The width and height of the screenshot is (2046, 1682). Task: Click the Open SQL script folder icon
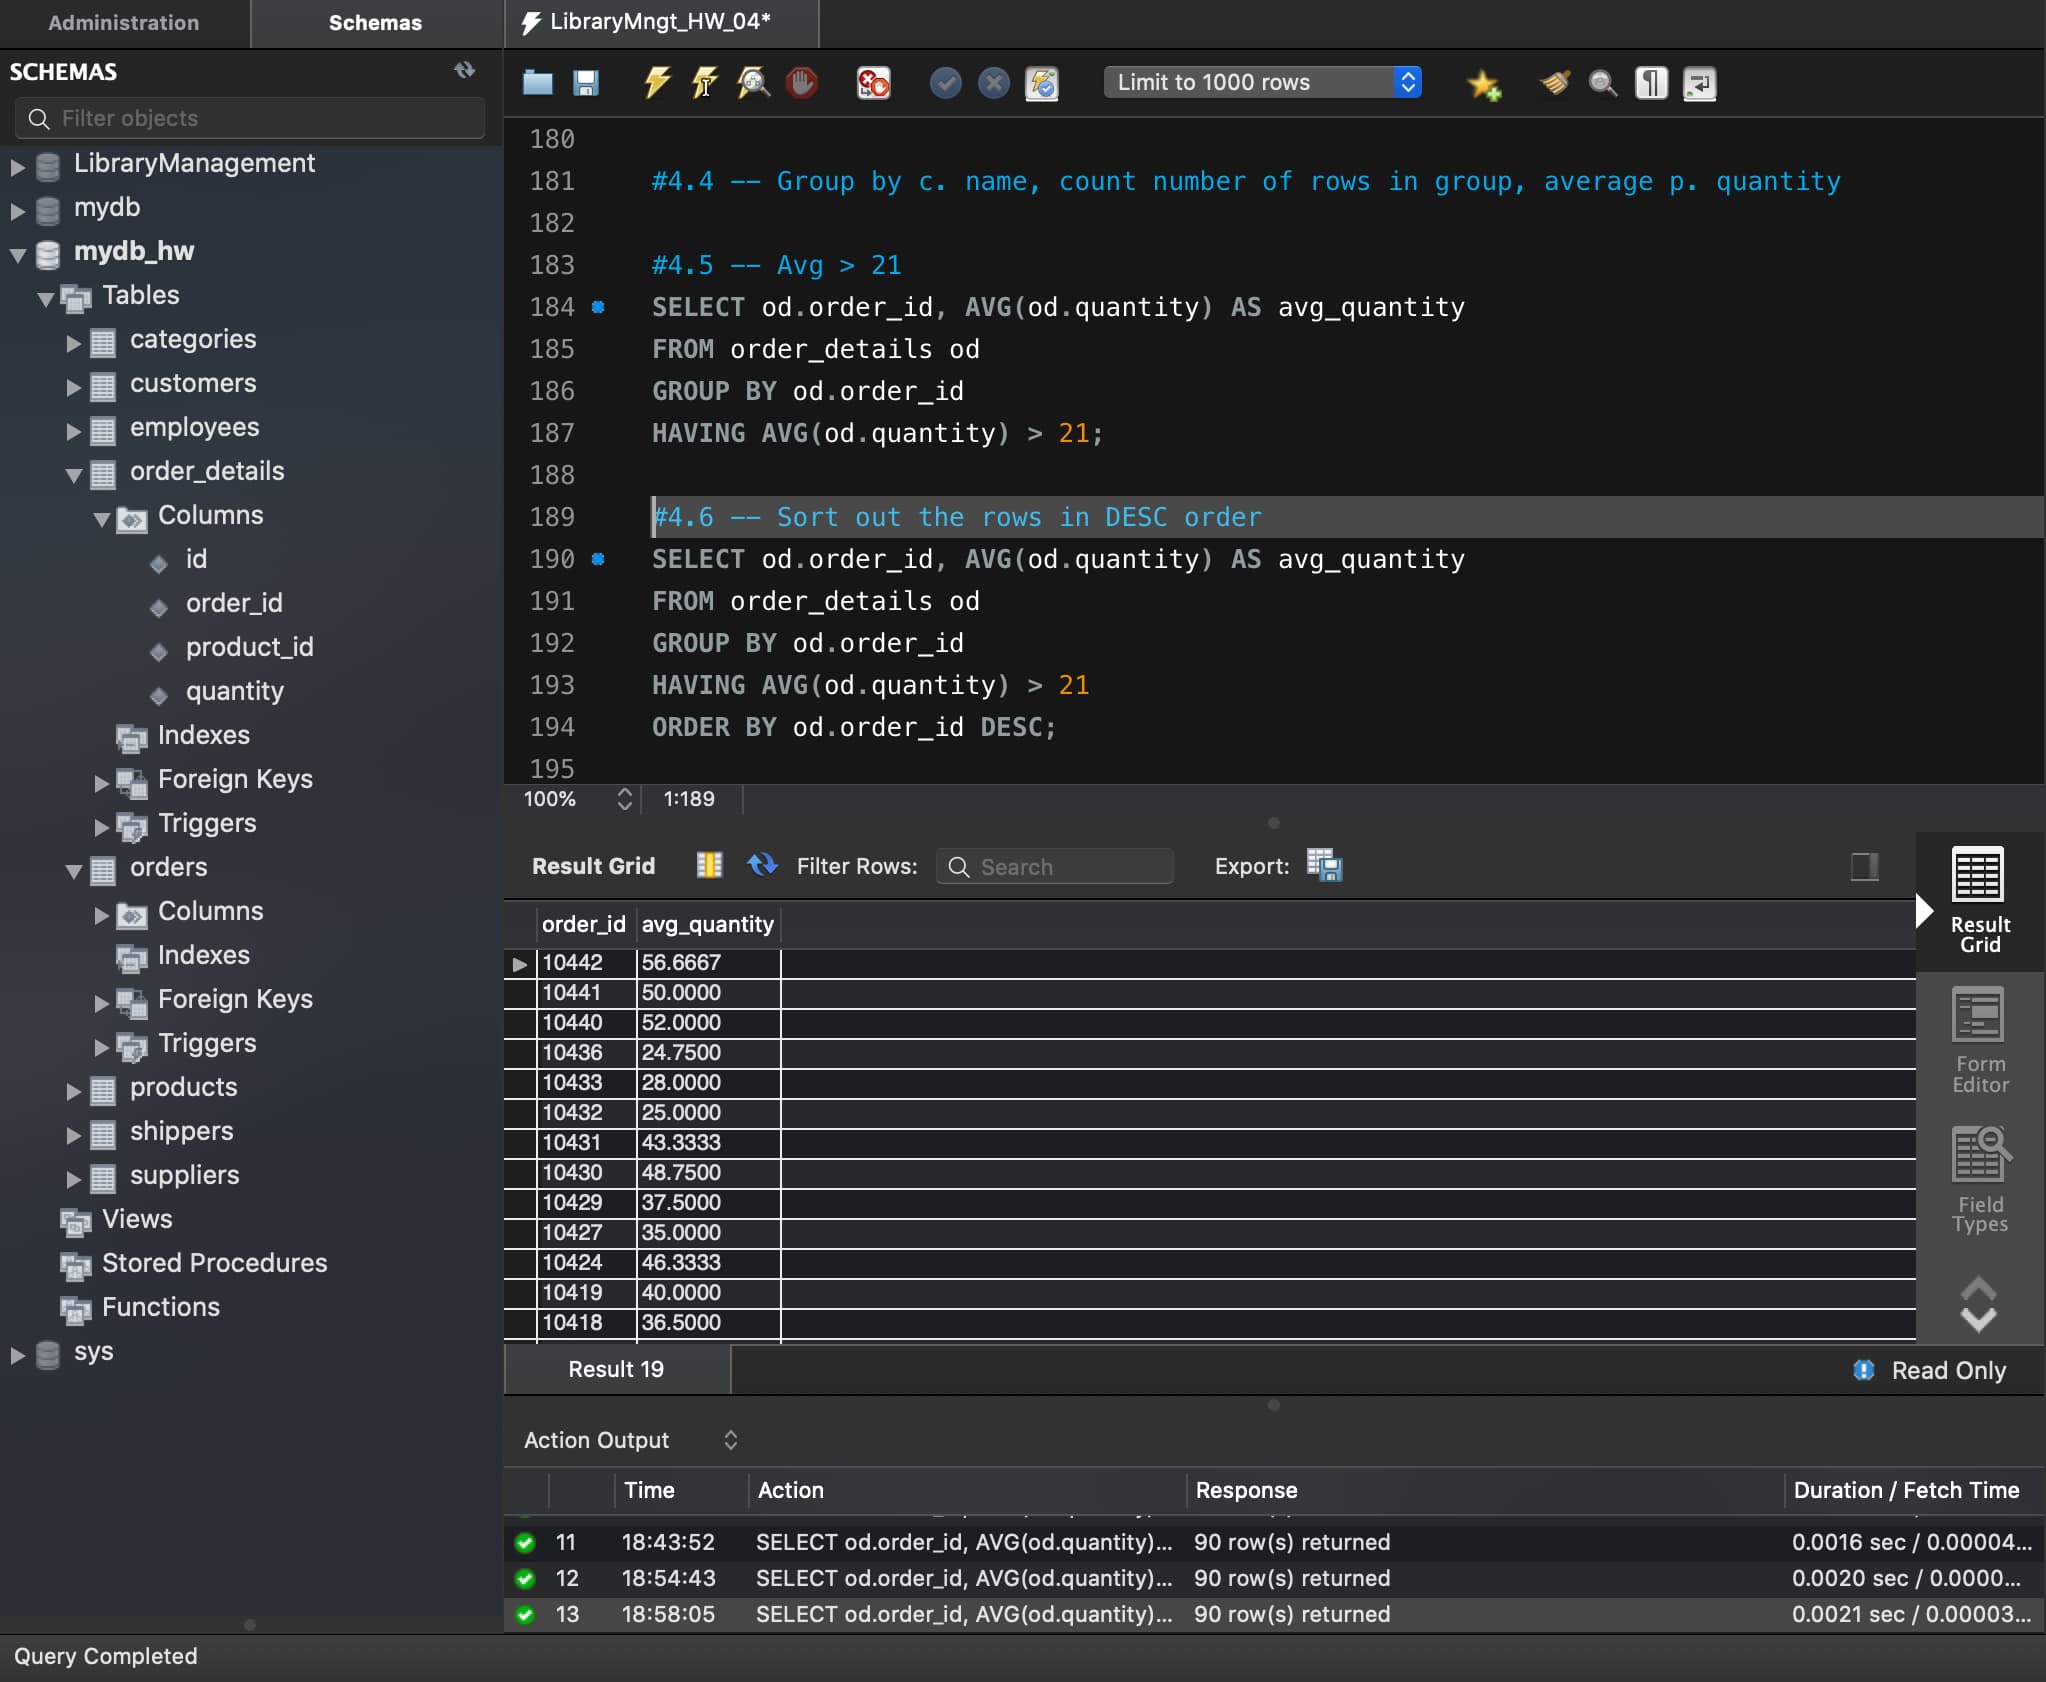point(538,82)
